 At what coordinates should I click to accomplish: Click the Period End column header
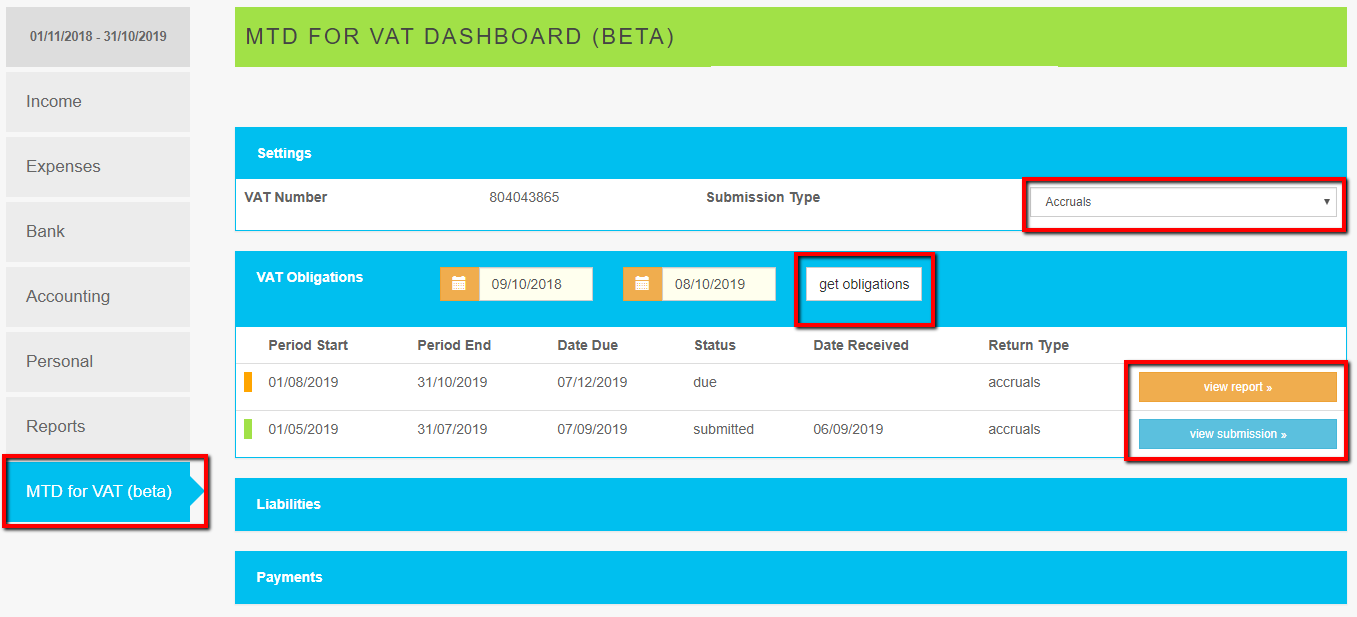454,345
